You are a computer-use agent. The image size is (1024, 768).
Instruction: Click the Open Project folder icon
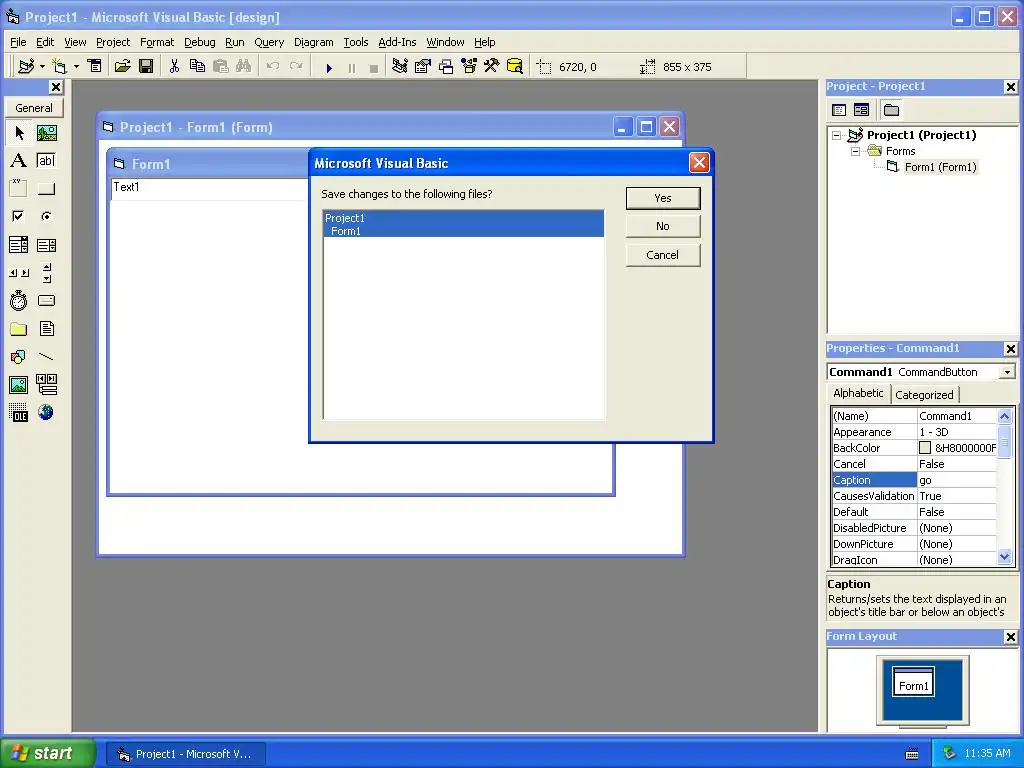123,67
